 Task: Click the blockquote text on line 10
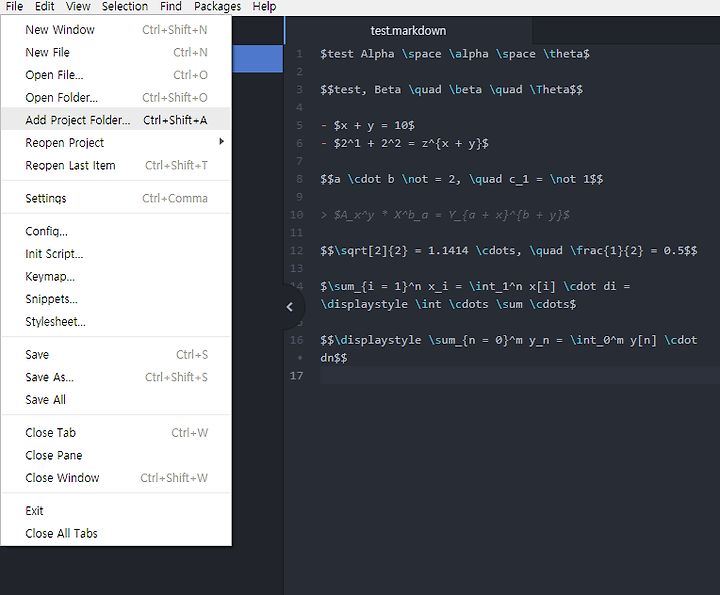point(445,214)
